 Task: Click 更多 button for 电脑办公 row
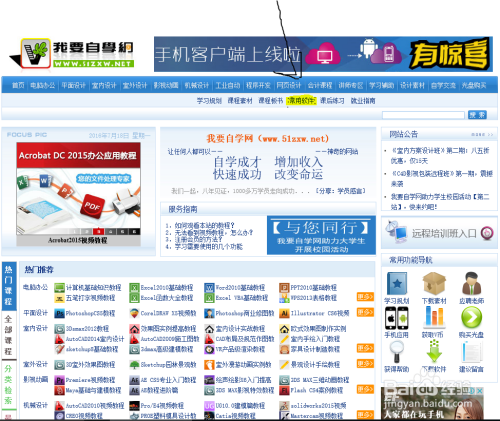[365, 297]
